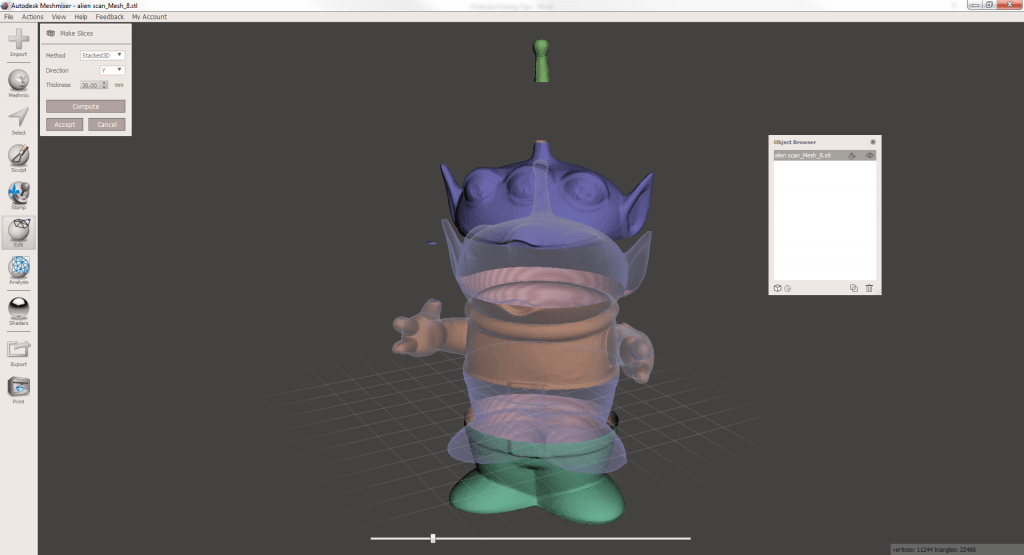
Task: Open the Feedback menu
Action: 110,17
